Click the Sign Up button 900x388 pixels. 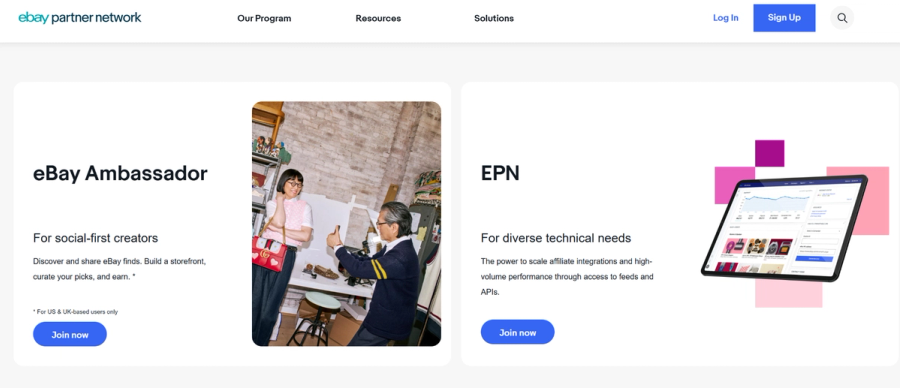point(784,18)
